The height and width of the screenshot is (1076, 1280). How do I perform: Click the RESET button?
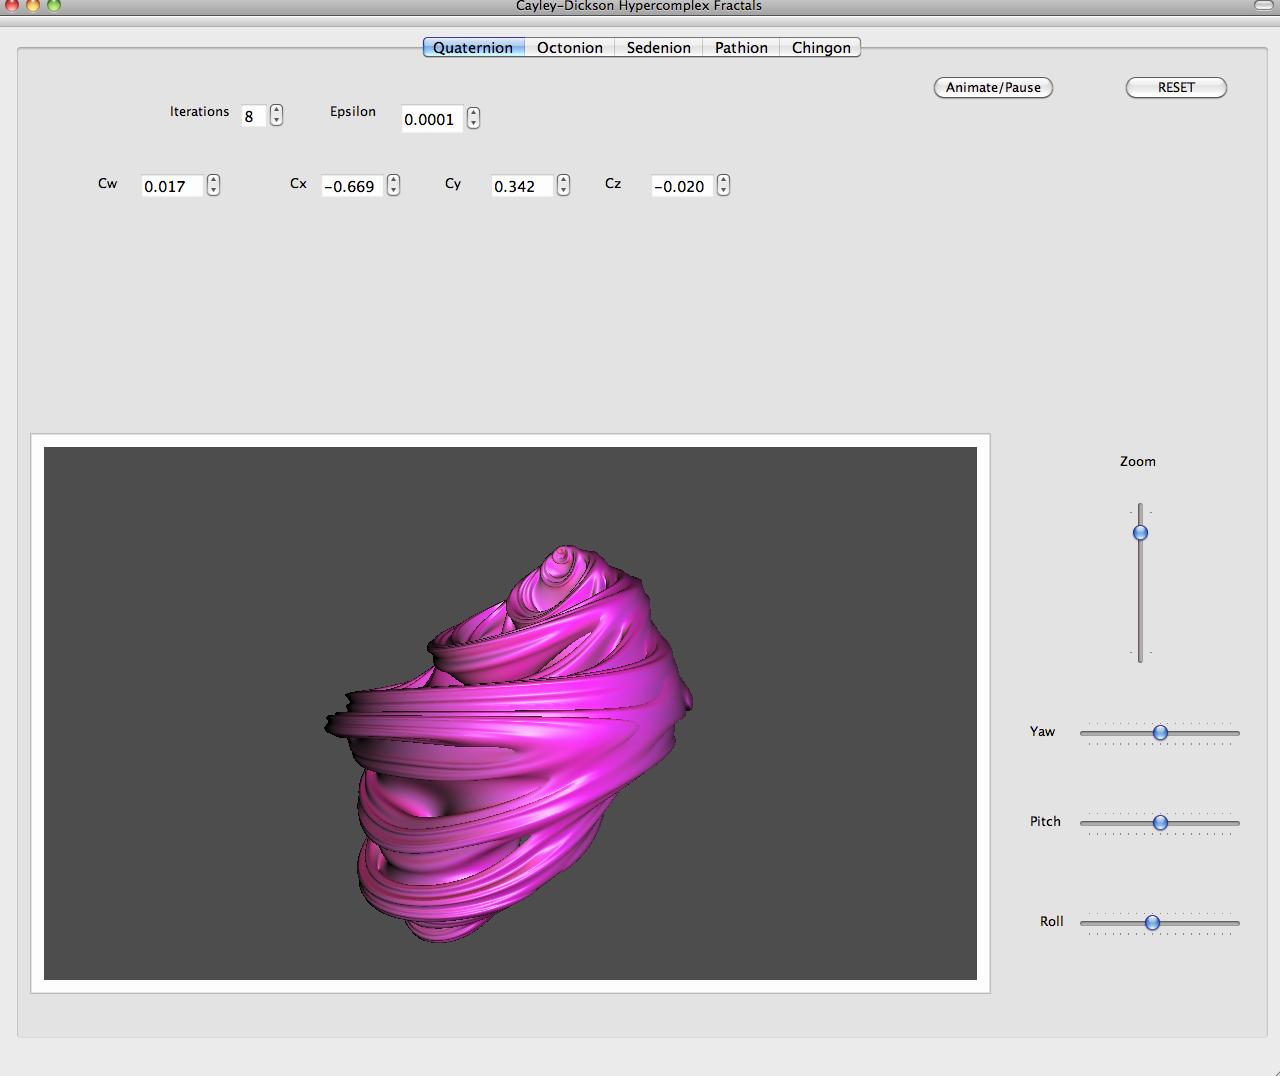tap(1176, 88)
